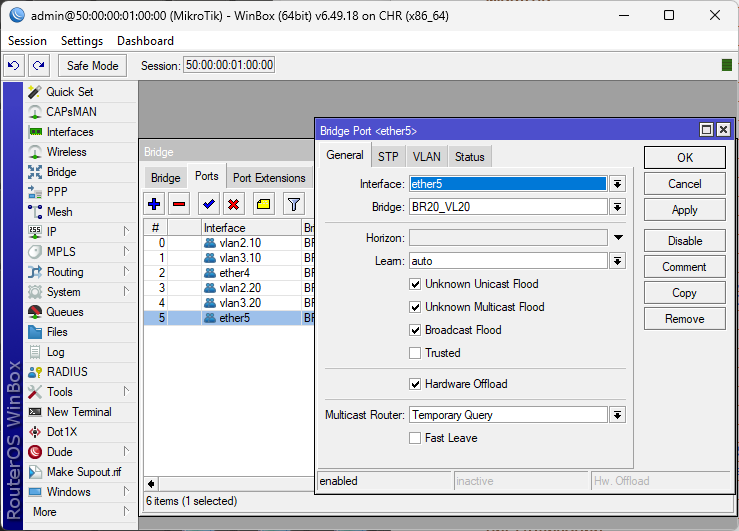The height and width of the screenshot is (531, 739).
Task: Open the Bridge dropdown showing BR20_VL20
Action: tap(618, 207)
